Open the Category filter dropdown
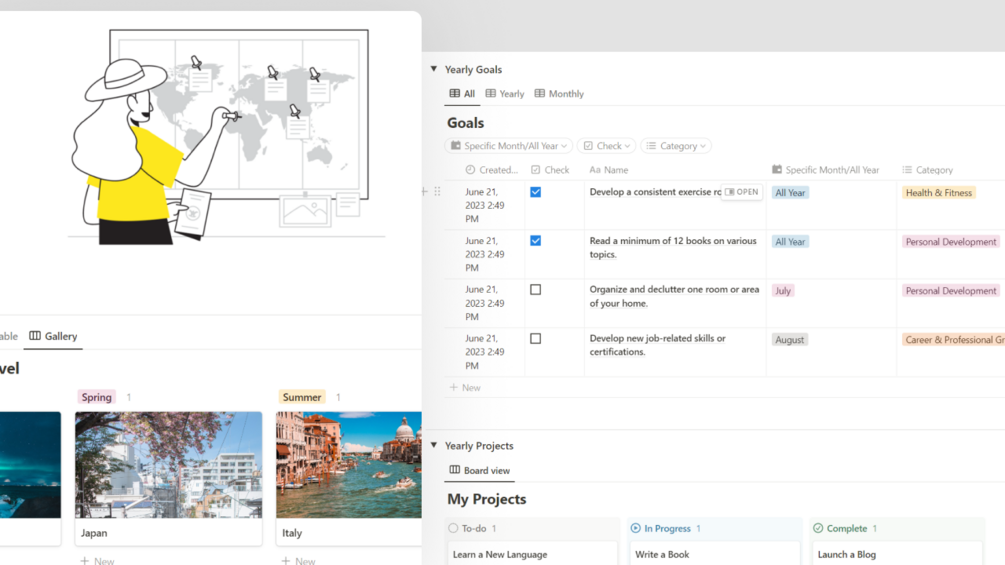This screenshot has width=1005, height=565. pos(676,146)
